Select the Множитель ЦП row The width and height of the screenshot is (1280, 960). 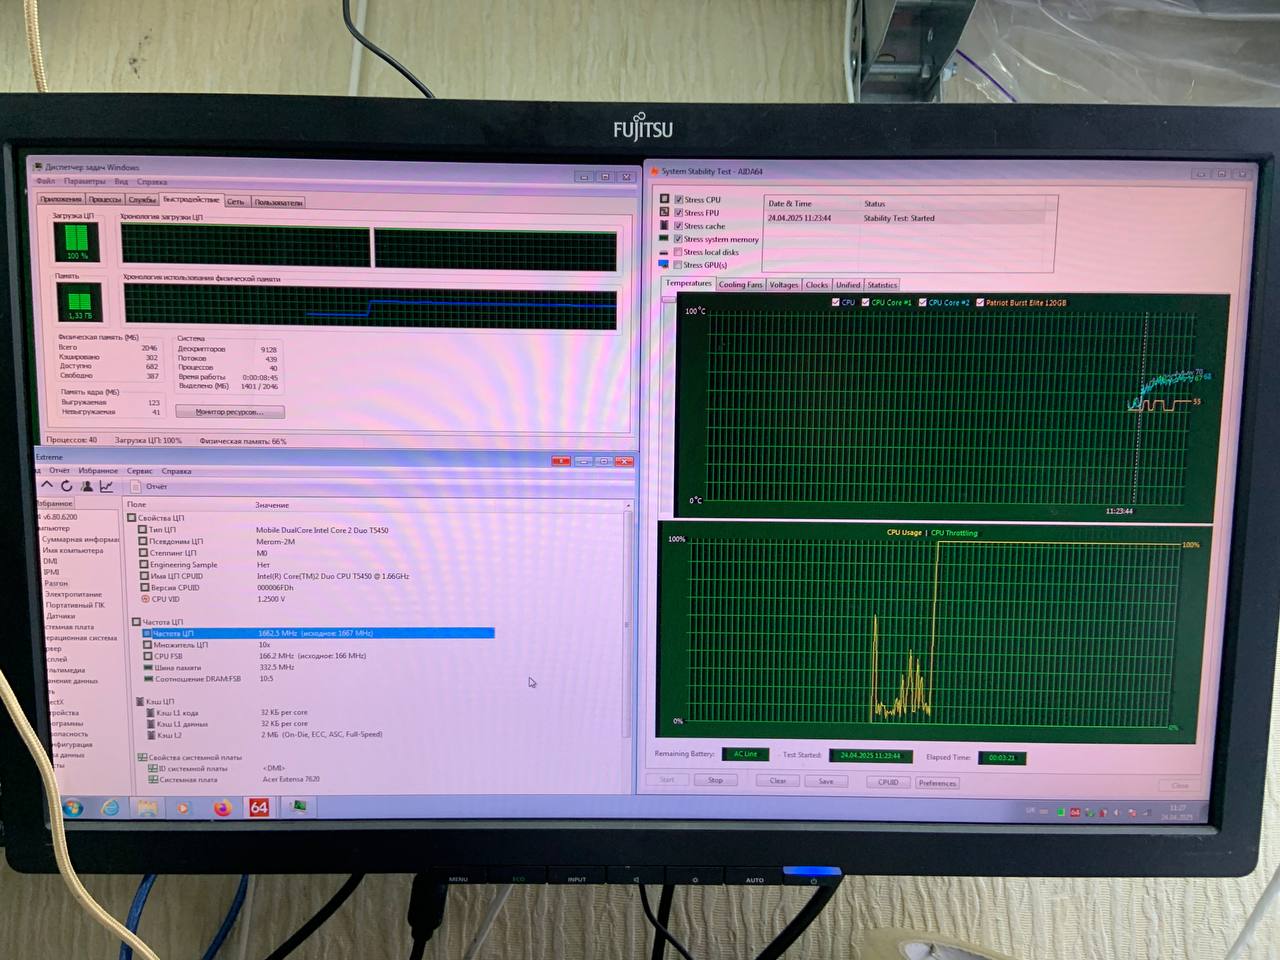coord(180,645)
